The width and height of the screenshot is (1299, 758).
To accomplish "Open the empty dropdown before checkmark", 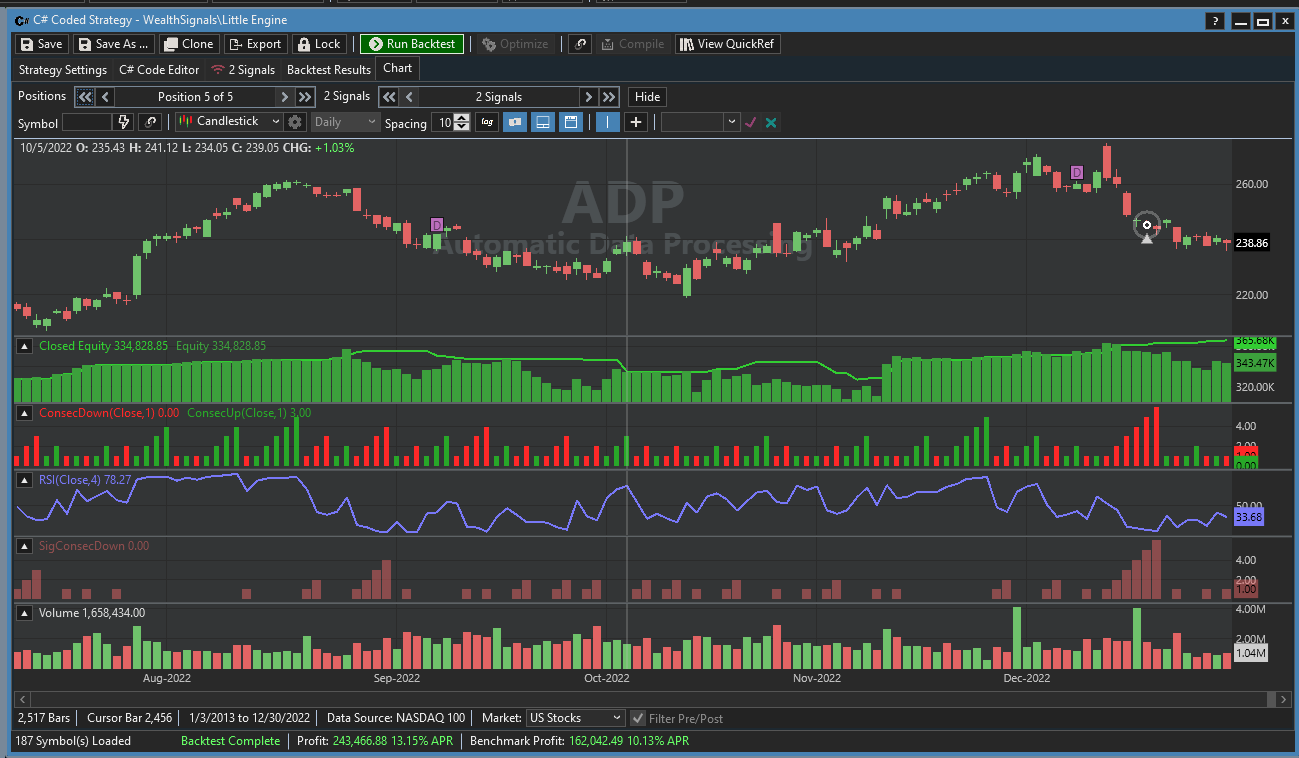I will point(700,122).
